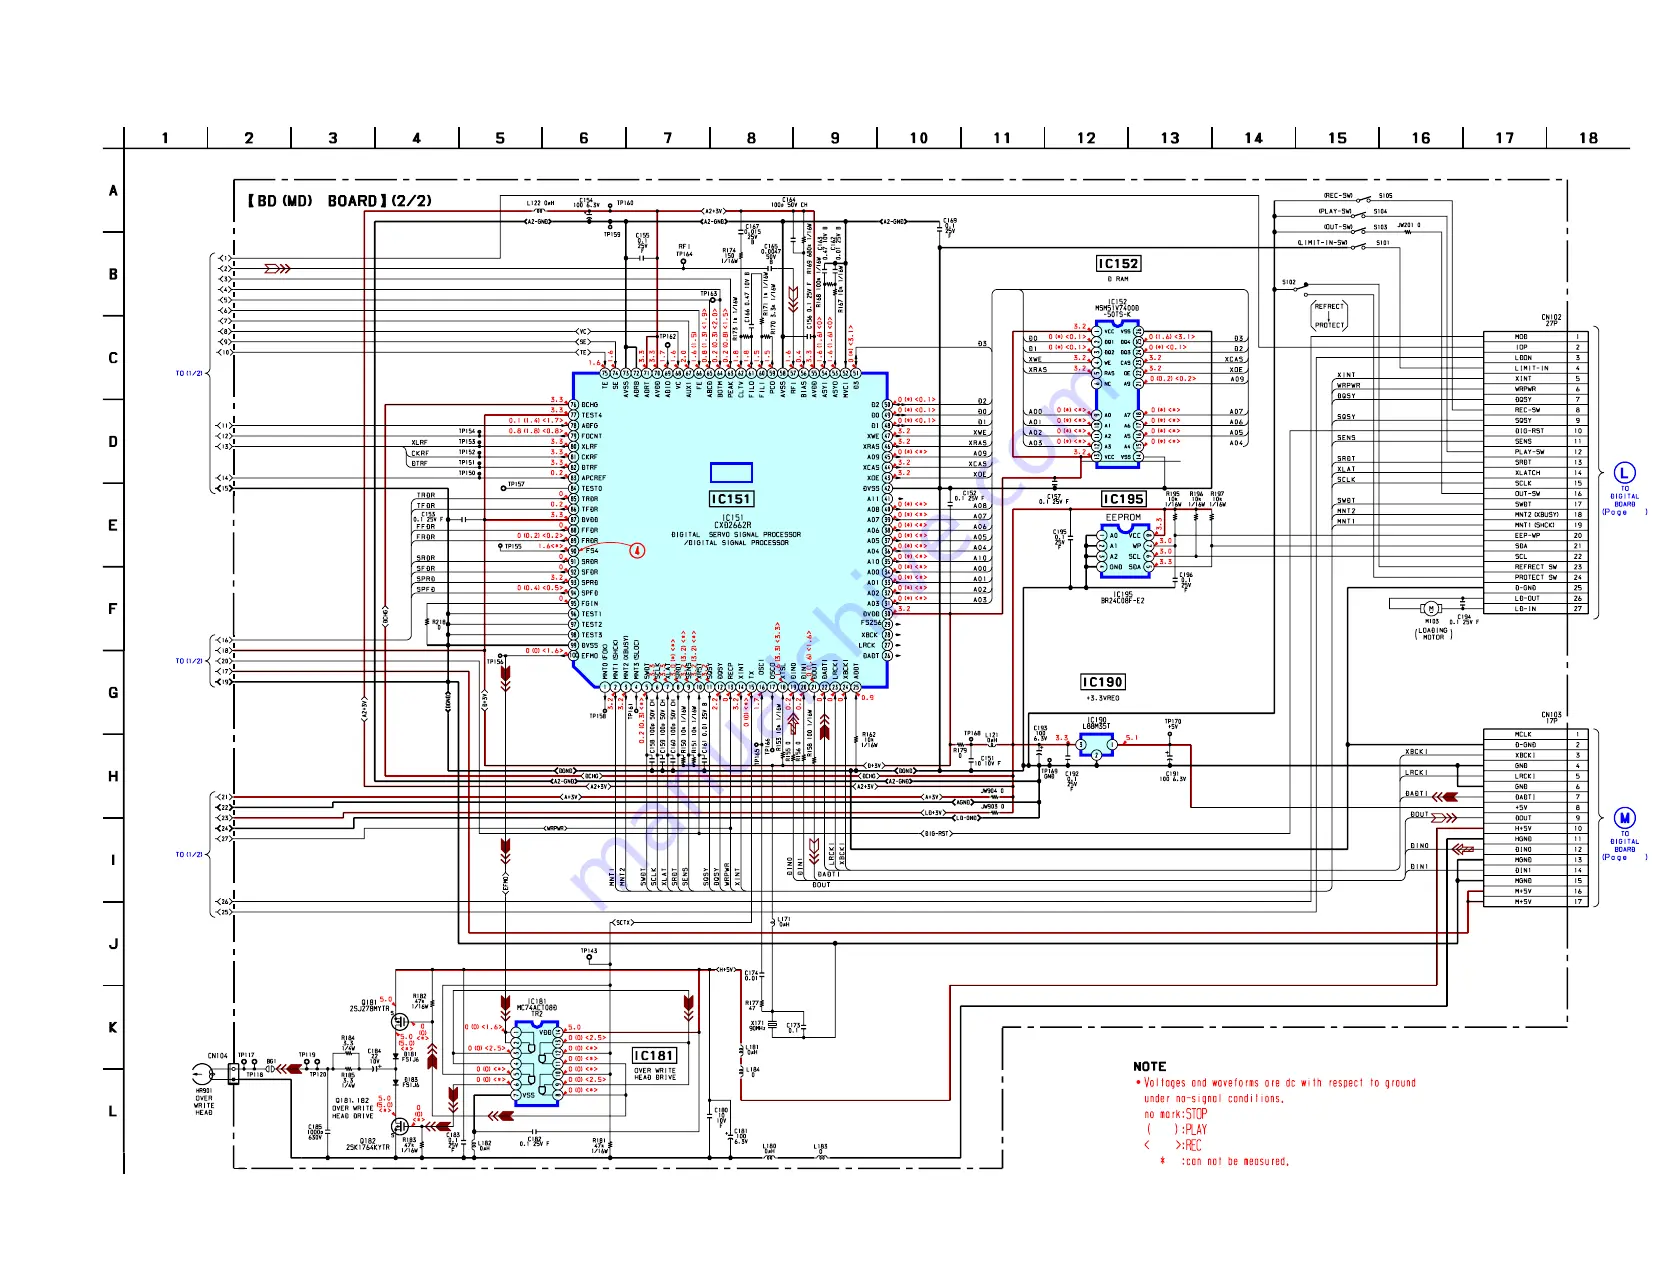
Task: Click the BD (MD) BOARD (2/2) title
Action: point(340,201)
